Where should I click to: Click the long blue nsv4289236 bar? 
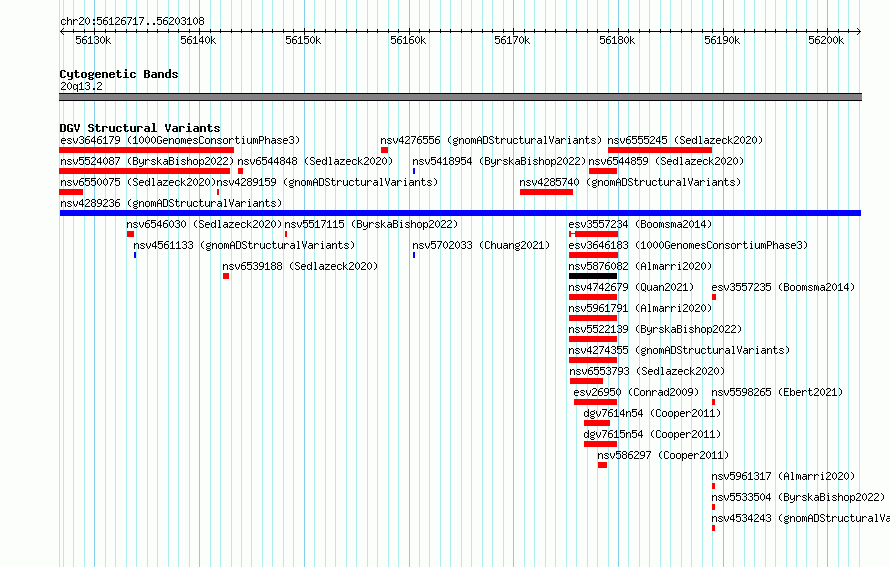click(x=460, y=213)
